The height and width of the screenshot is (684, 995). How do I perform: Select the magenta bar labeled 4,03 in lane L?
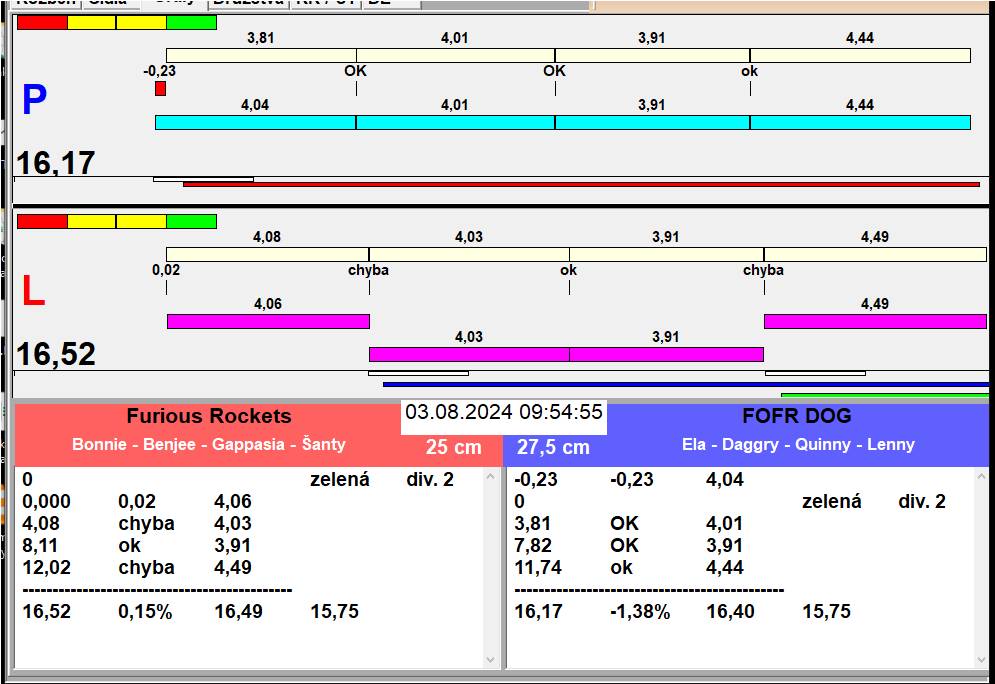pos(469,354)
